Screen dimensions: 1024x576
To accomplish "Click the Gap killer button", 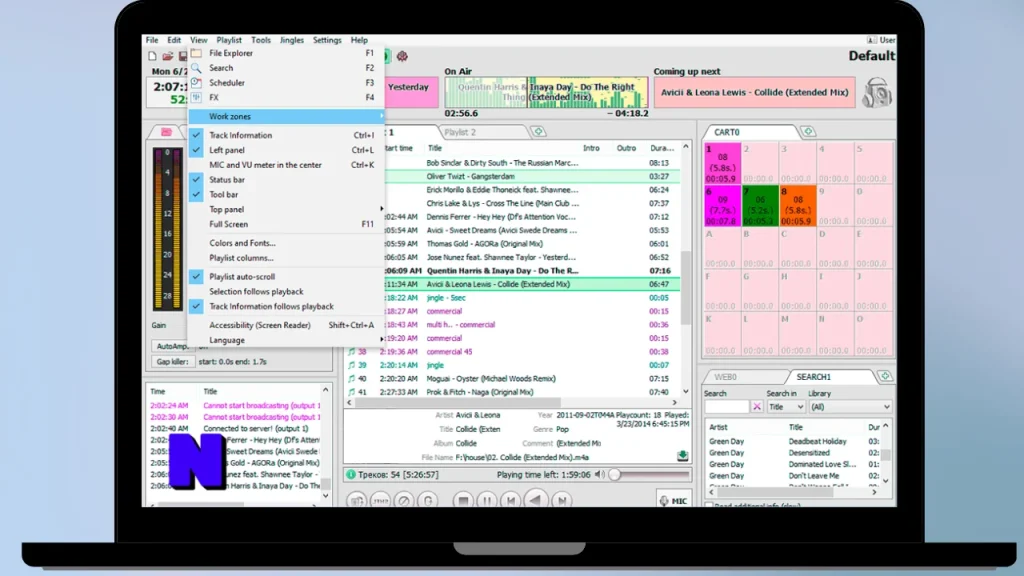I will point(172,362).
